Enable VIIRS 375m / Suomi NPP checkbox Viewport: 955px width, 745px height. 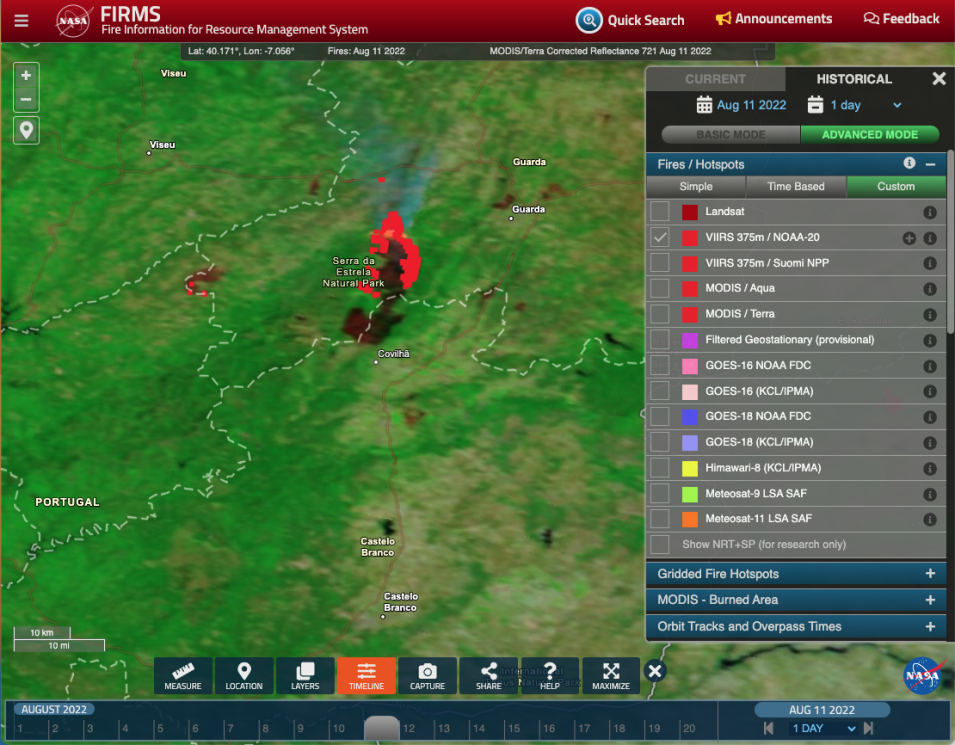tap(660, 263)
